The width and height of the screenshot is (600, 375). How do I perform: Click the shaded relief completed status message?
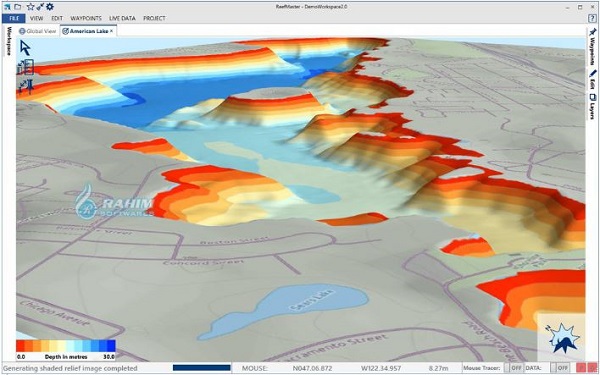[70, 368]
